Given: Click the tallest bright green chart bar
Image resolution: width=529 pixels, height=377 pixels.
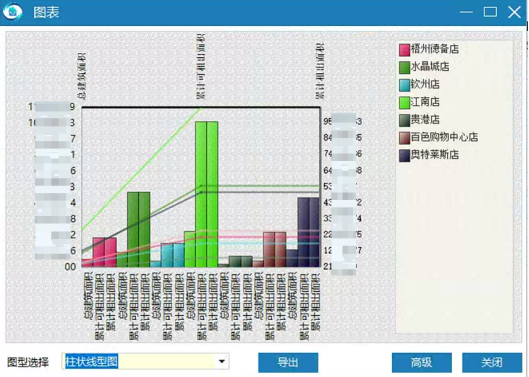Looking at the screenshot, I should (206, 194).
